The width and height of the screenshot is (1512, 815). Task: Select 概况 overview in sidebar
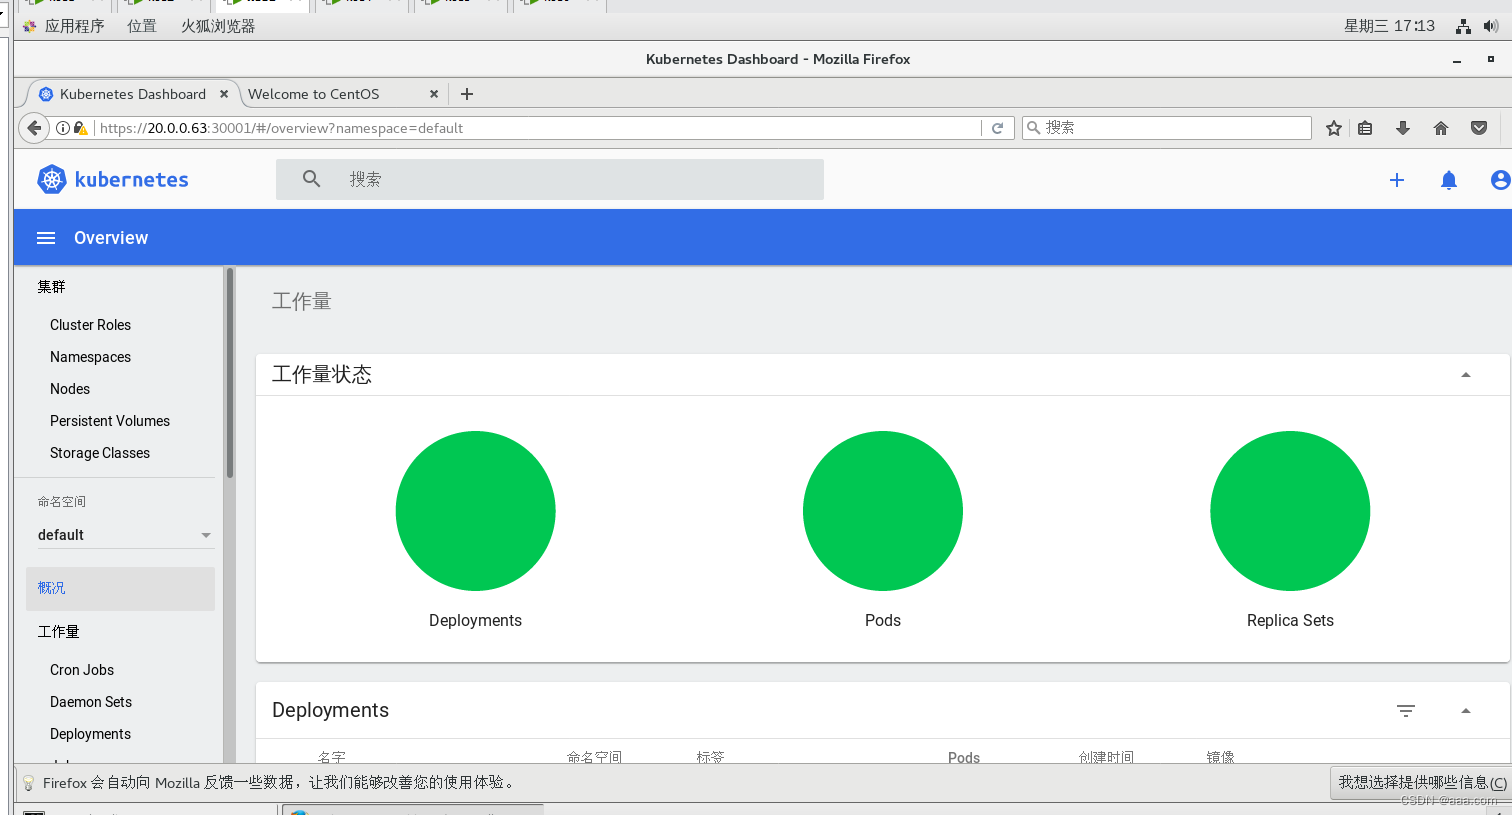(120, 588)
